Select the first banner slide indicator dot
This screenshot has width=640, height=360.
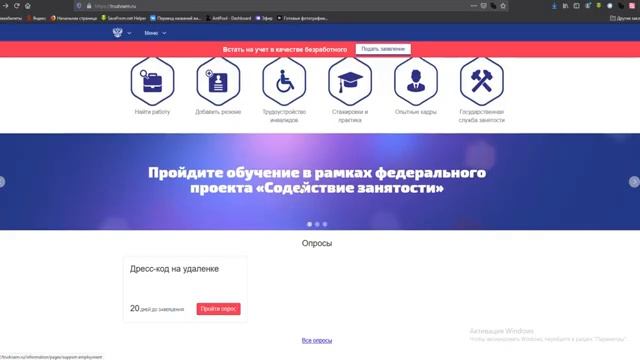click(309, 224)
